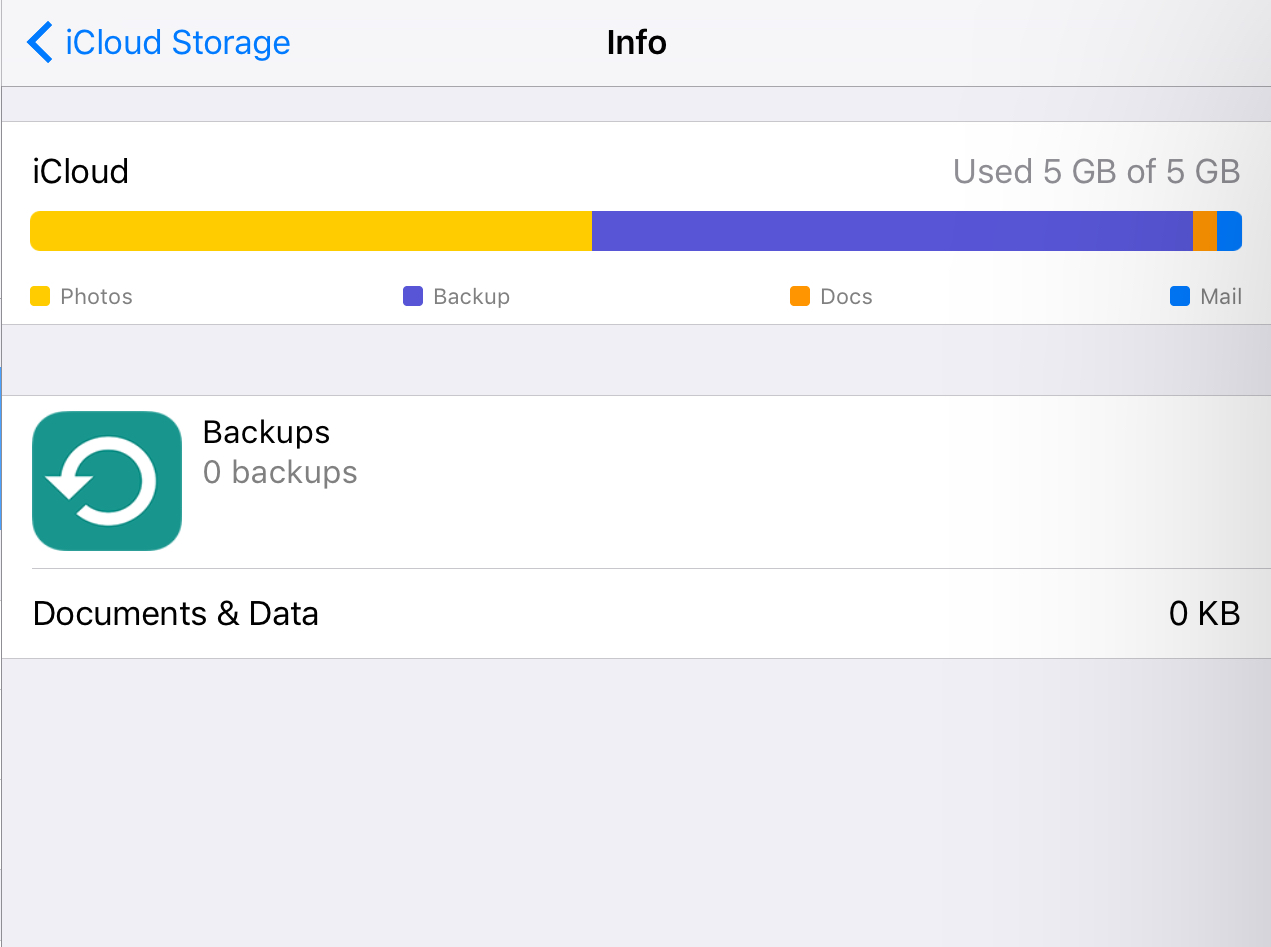The image size is (1271, 947).
Task: Click the purple Backup legend swatch
Action: pos(413,296)
